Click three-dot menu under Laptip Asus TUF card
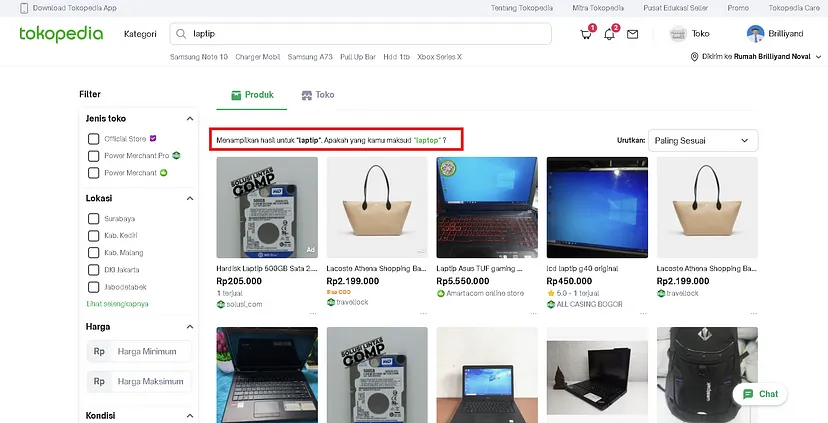Viewport: 828px width, 423px height. (x=533, y=313)
